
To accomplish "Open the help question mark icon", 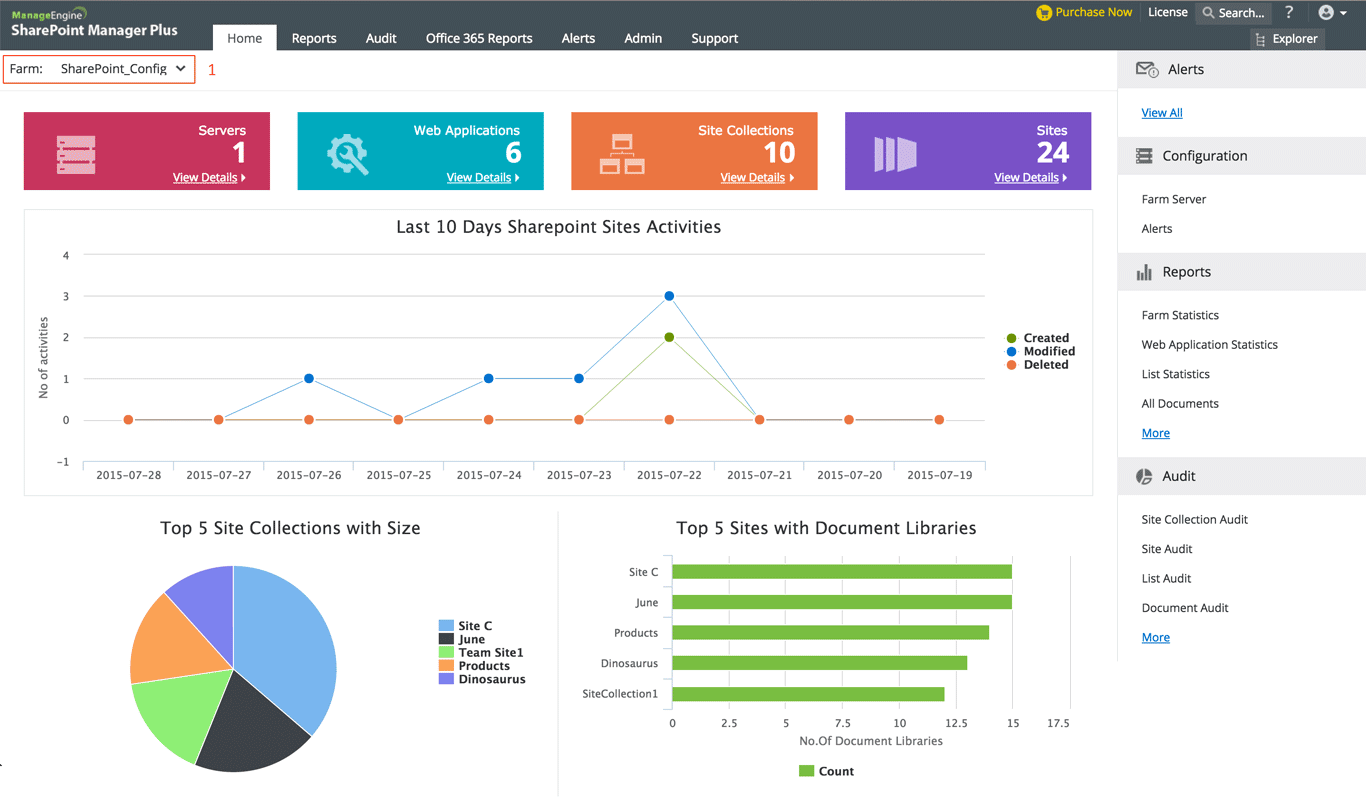I will [x=1288, y=13].
